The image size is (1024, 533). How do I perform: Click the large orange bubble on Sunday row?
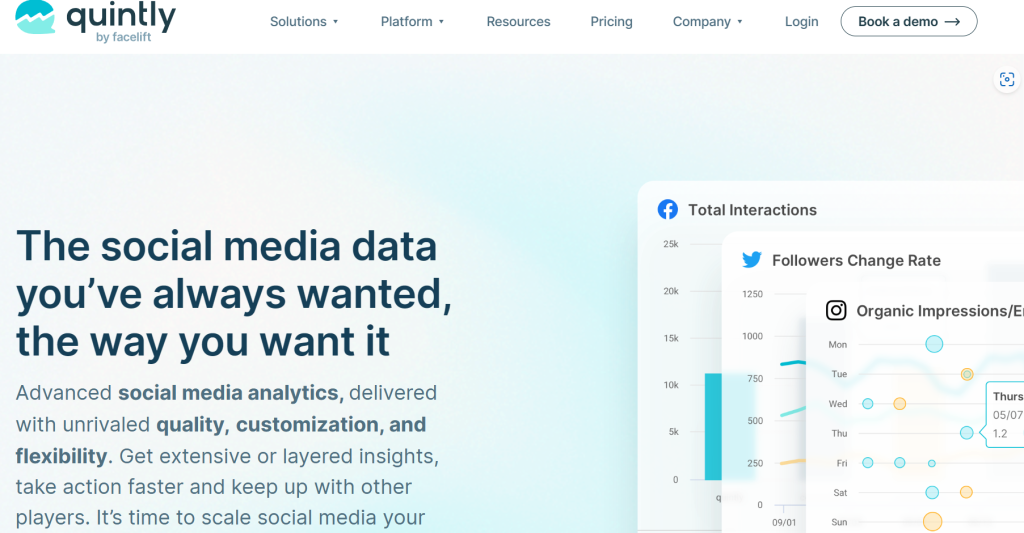[x=932, y=521]
